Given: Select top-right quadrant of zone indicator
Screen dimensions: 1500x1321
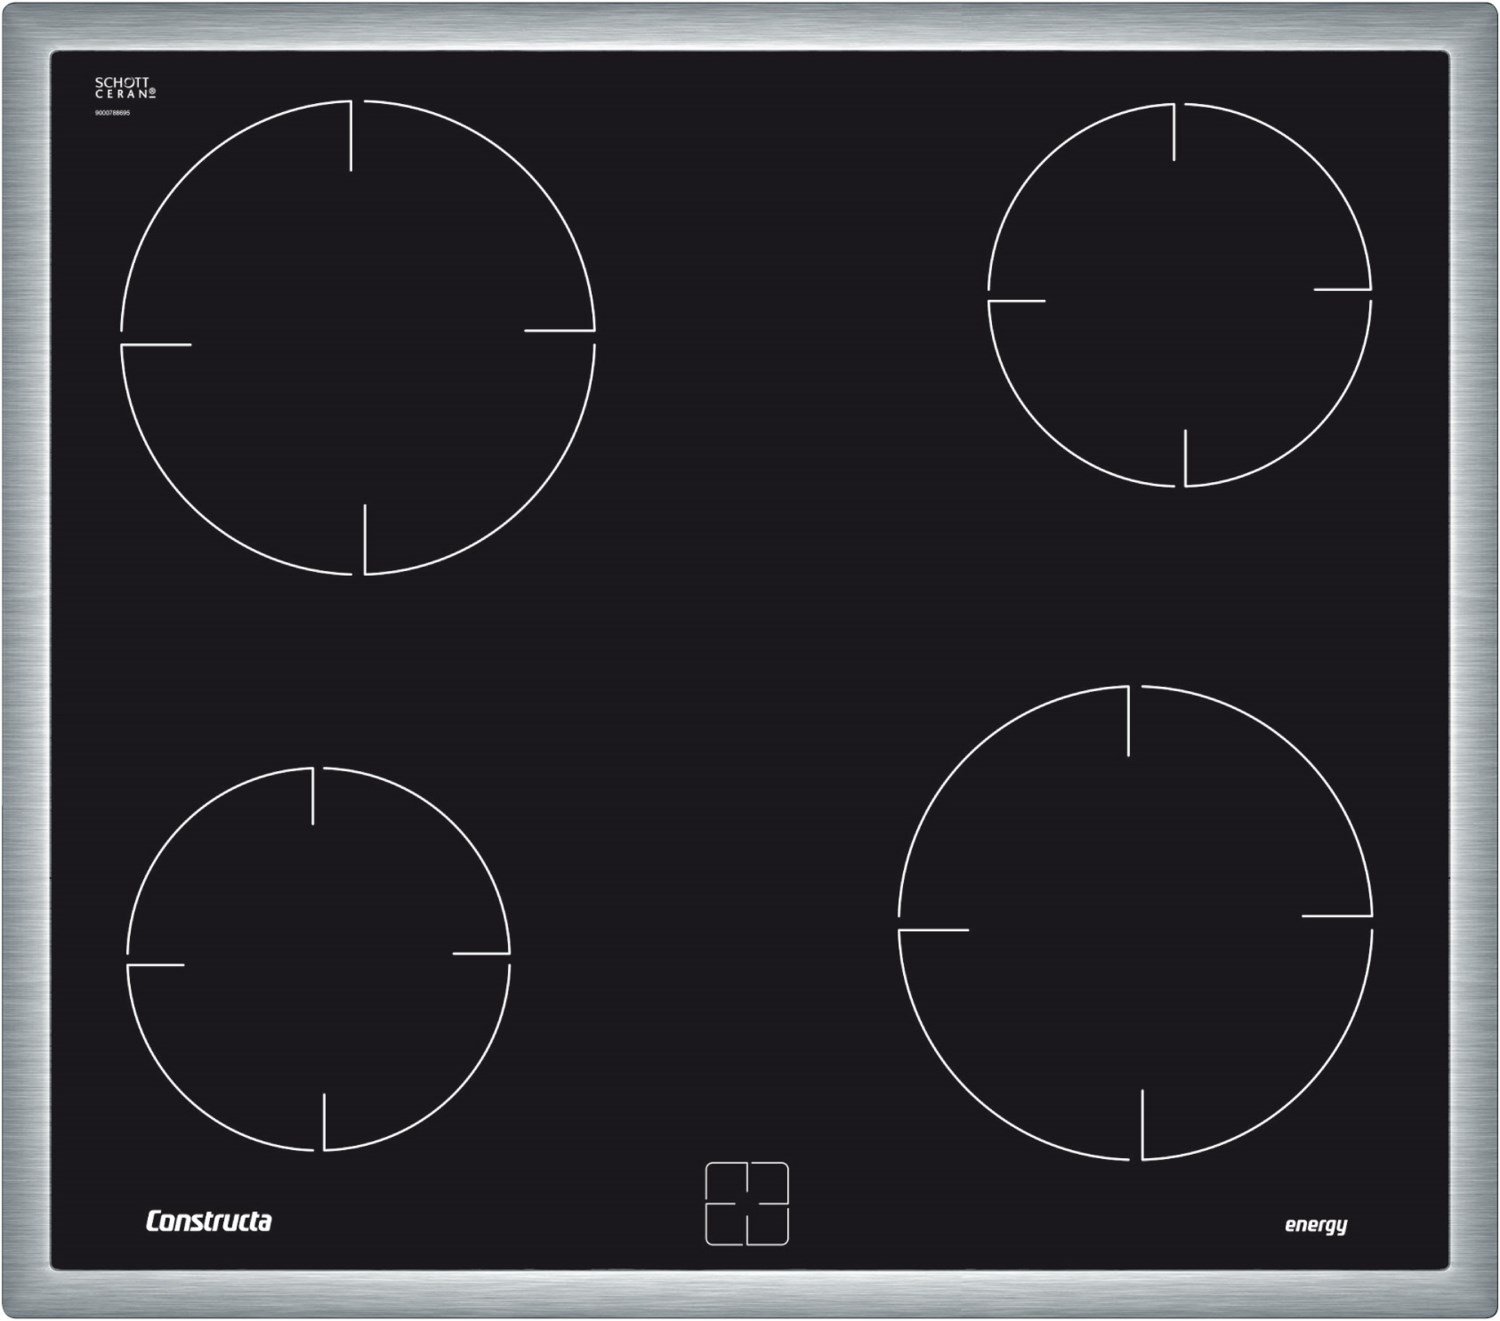Looking at the screenshot, I should (x=769, y=1182).
